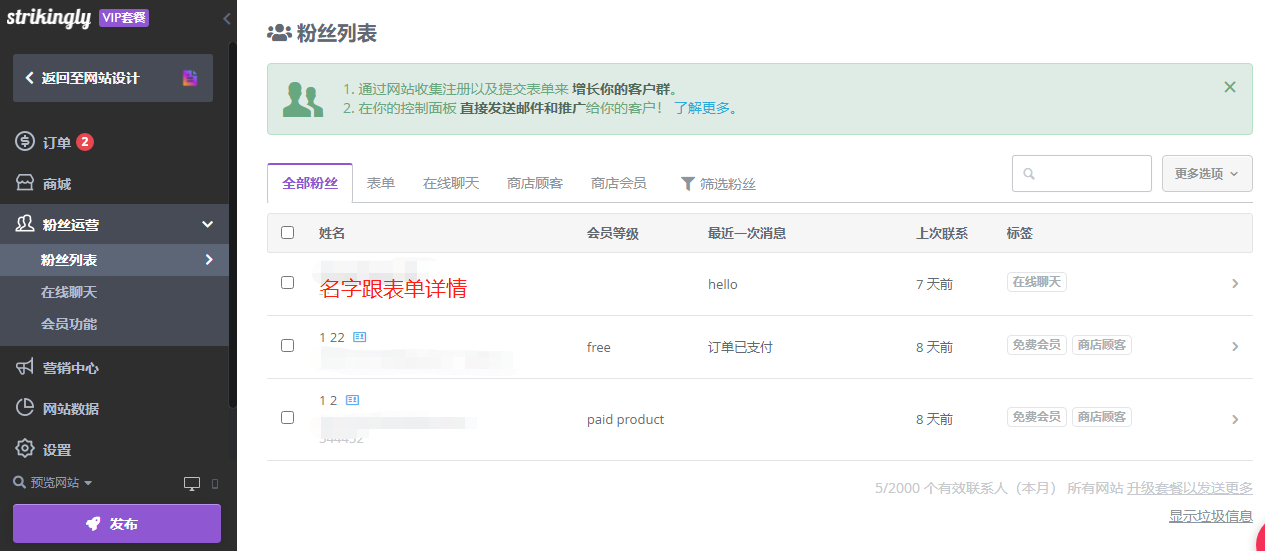Click the VIP套餐 badge

[x=124, y=18]
